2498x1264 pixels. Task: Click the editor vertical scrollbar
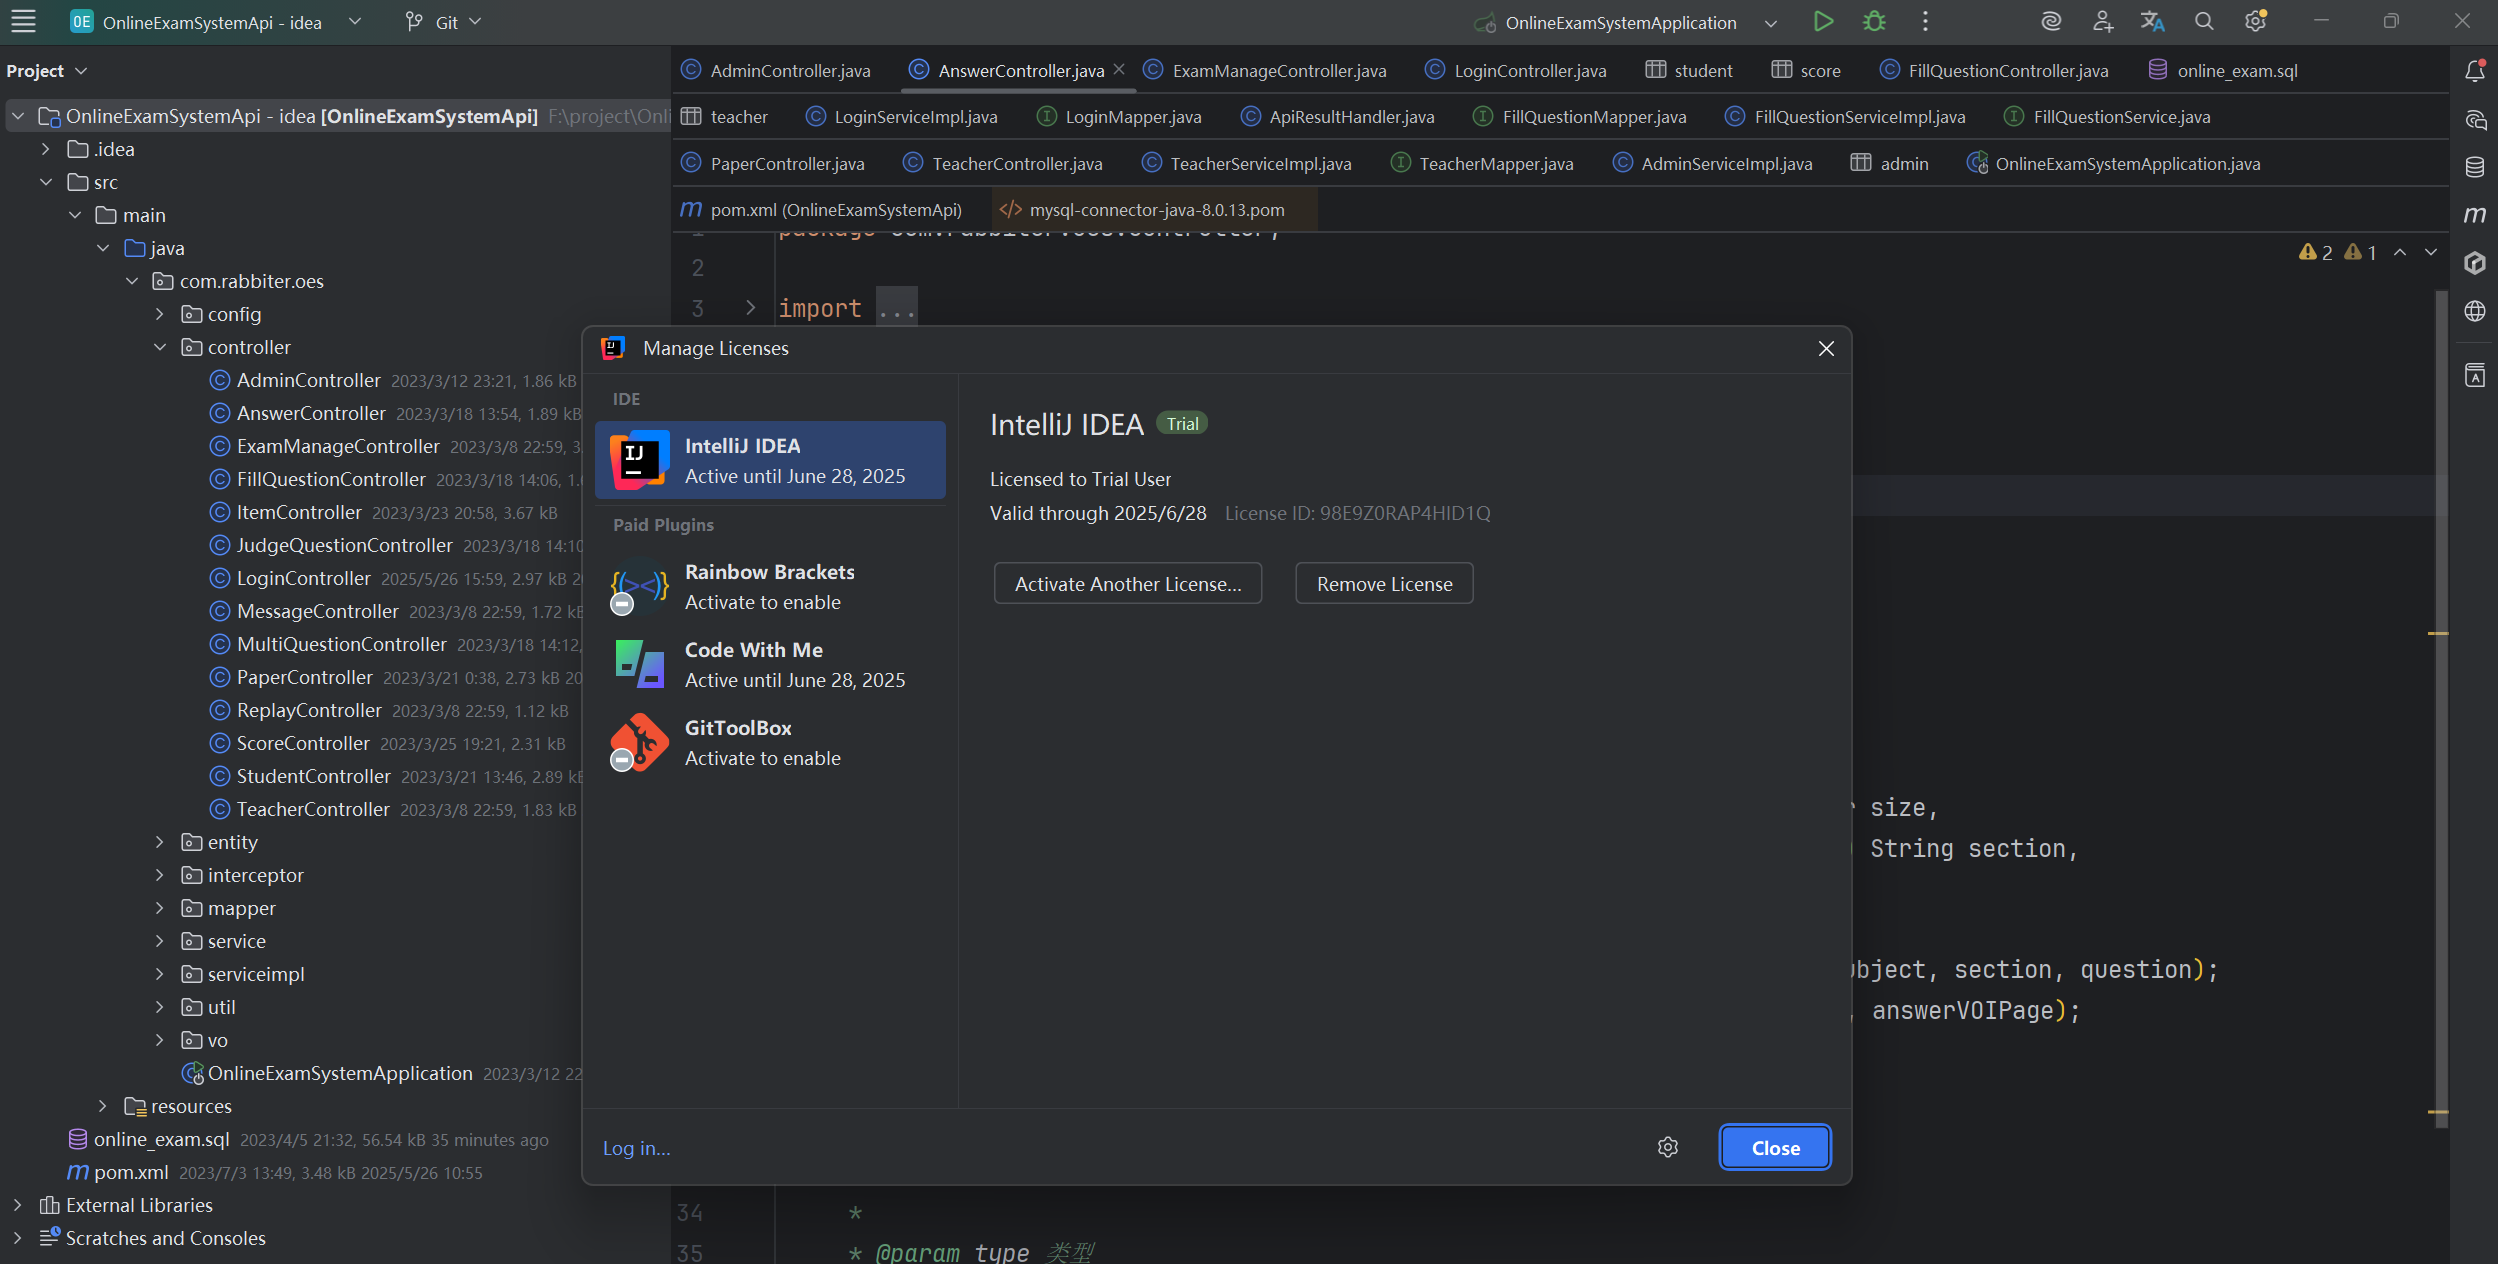(x=2441, y=707)
